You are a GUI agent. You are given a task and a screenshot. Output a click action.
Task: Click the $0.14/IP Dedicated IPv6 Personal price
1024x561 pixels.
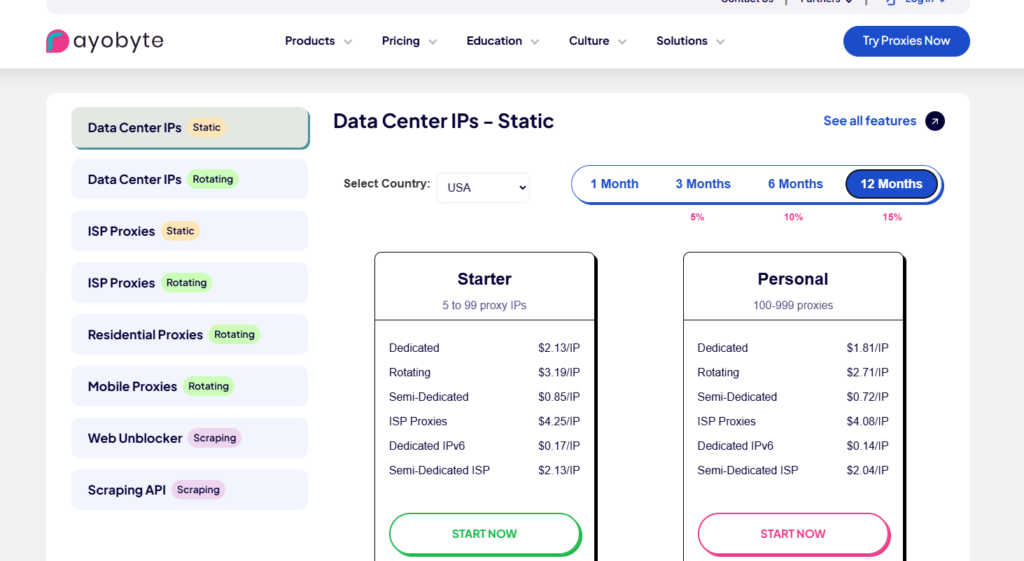867,446
